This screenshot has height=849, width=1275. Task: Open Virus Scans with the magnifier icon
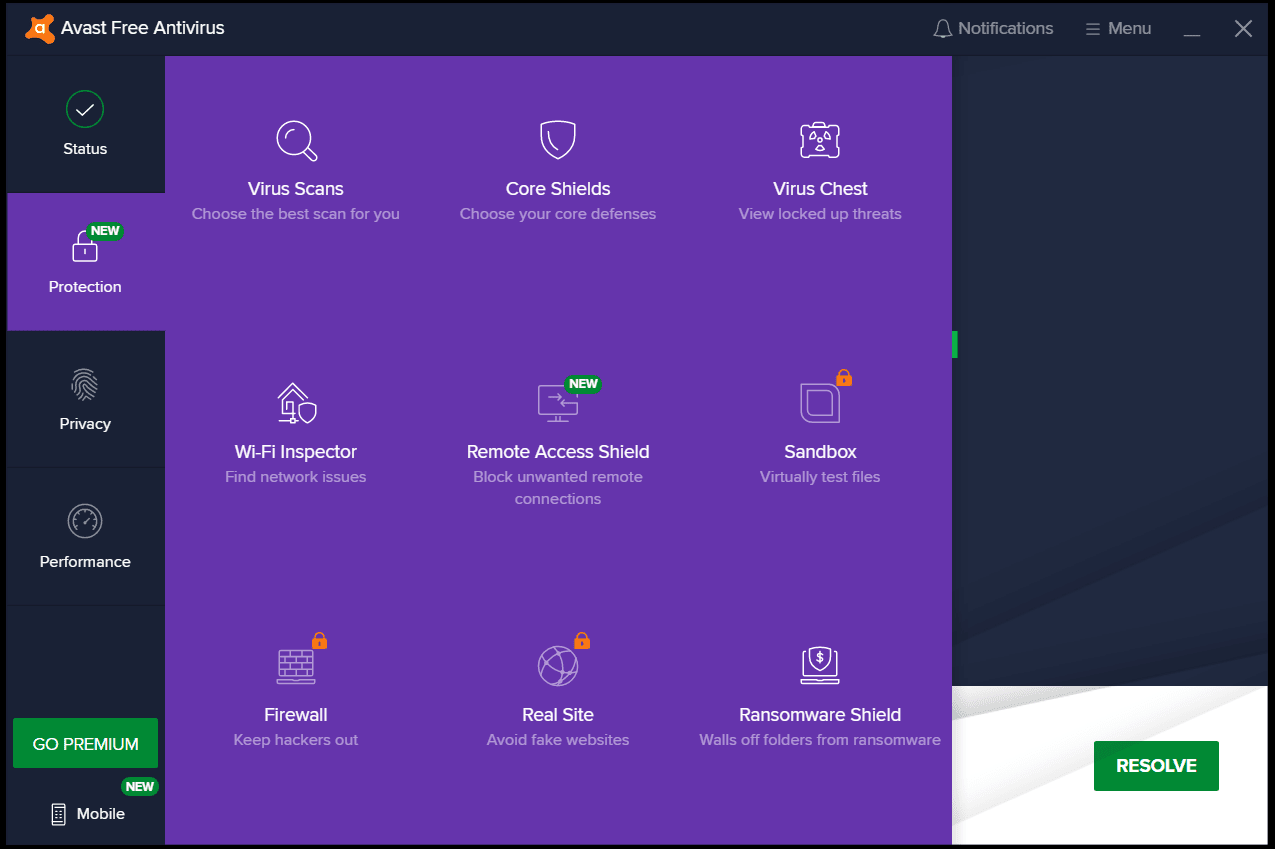pyautogui.click(x=295, y=139)
